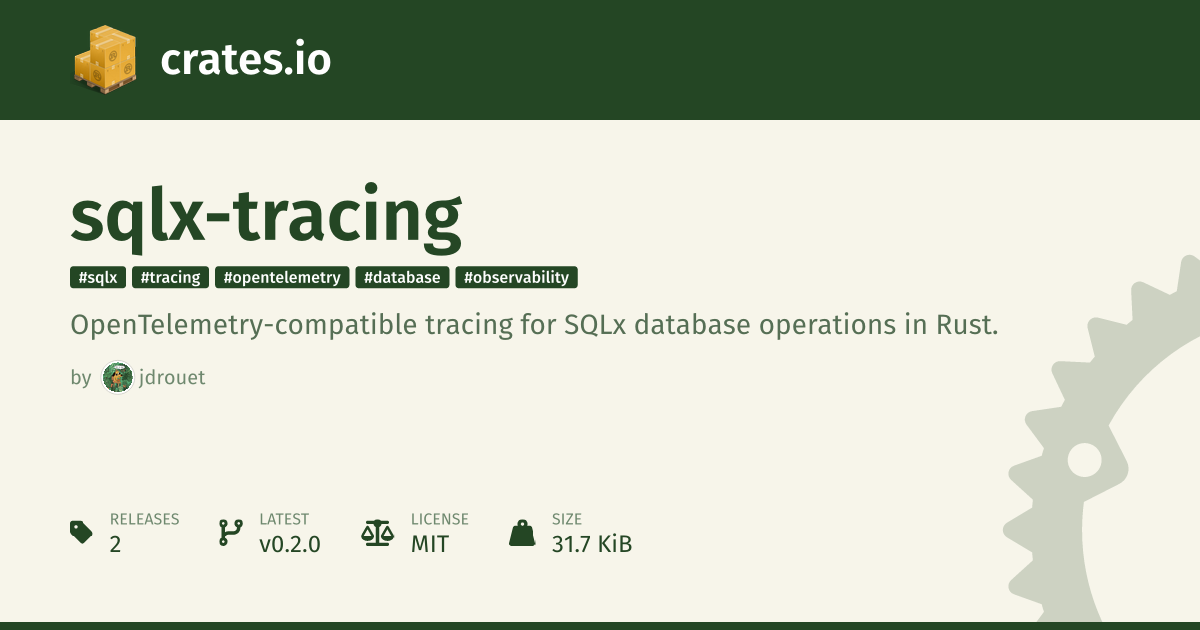Click the latest version branch icon
Screen dimensions: 1200x630
(x=230, y=532)
